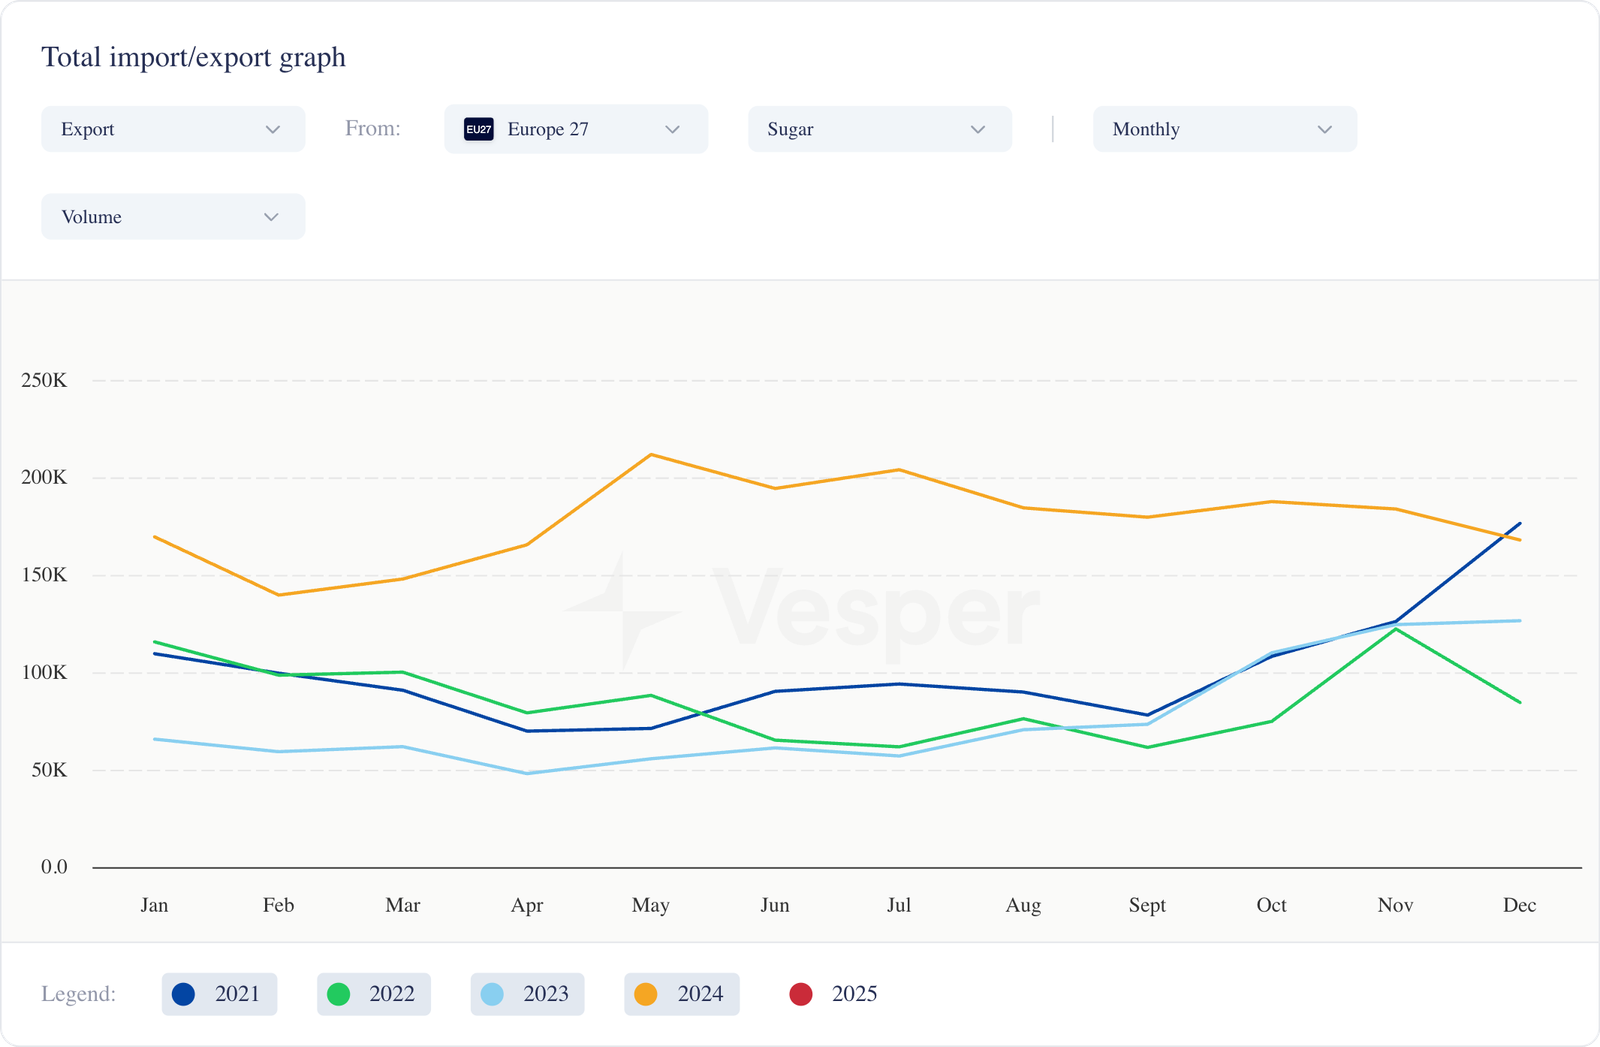
Task: Click the EU27 flag icon
Action: click(x=479, y=129)
